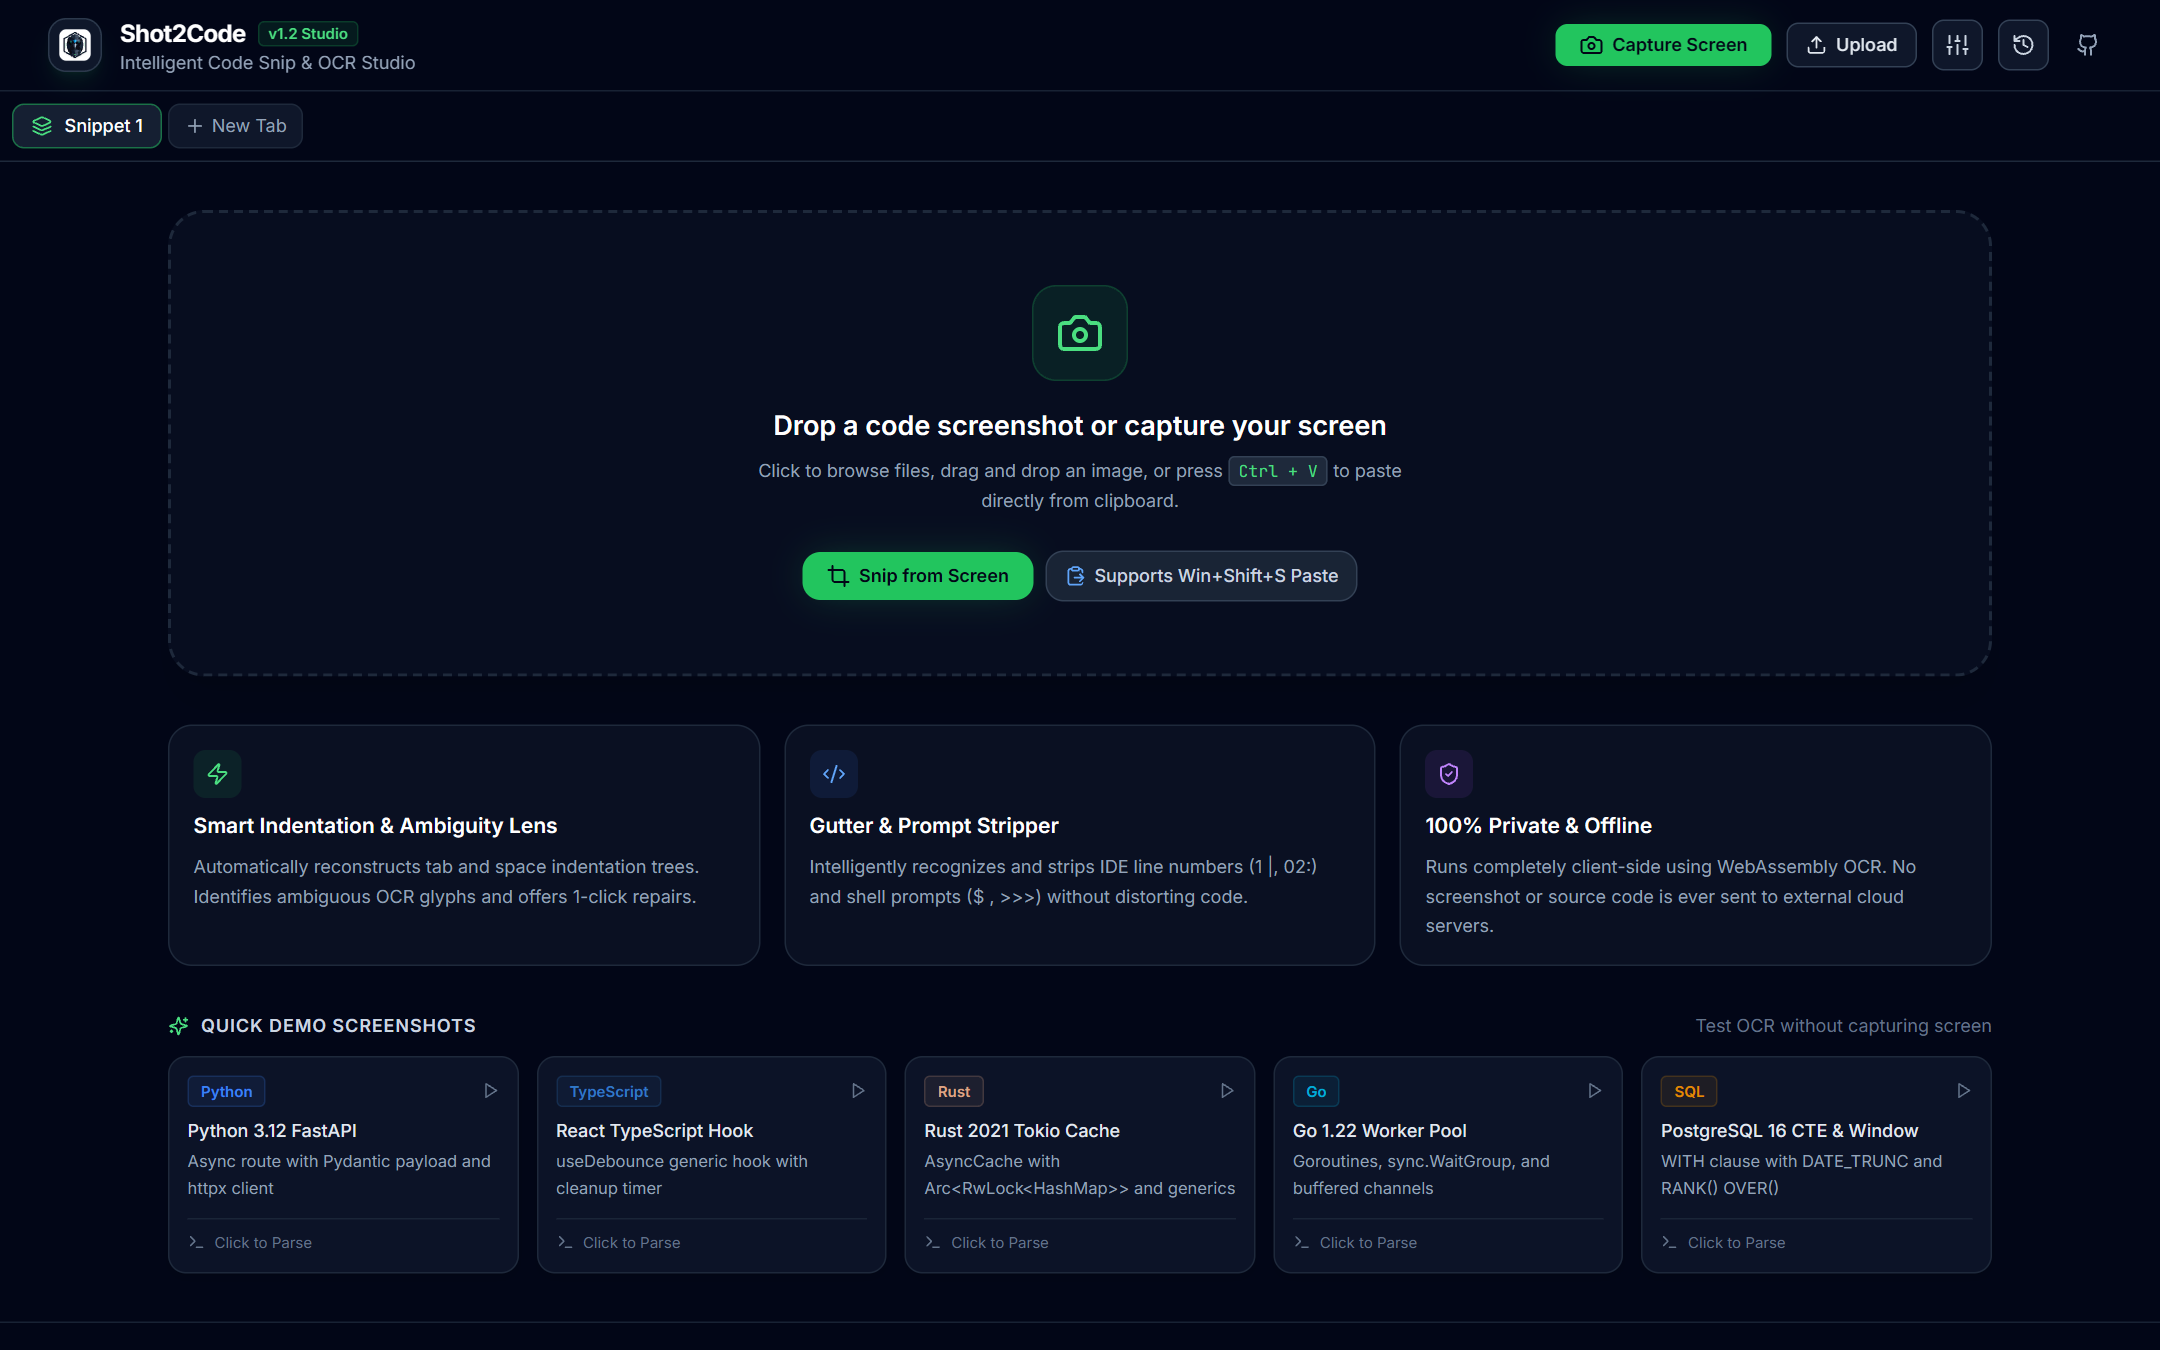2160x1350 pixels.
Task: Click the 100% Private & Offline heading
Action: pyautogui.click(x=1539, y=826)
